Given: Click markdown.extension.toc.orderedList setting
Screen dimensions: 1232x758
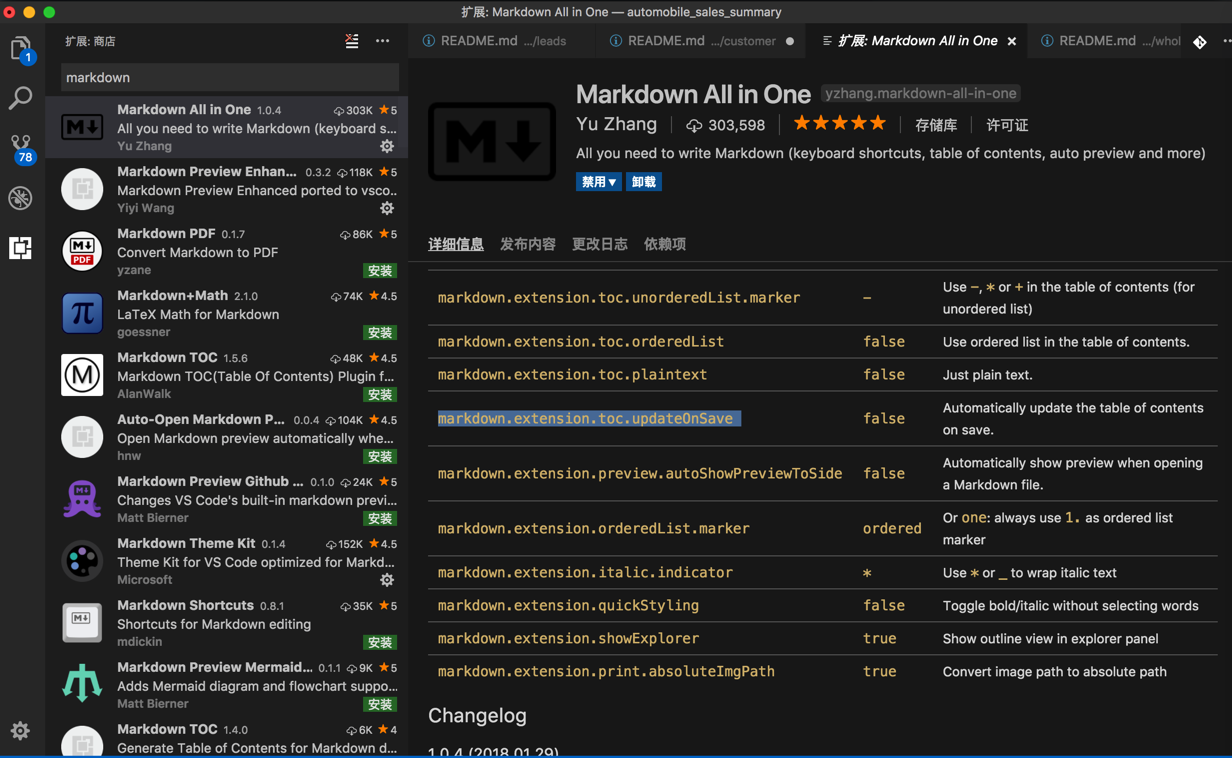Looking at the screenshot, I should 581,341.
